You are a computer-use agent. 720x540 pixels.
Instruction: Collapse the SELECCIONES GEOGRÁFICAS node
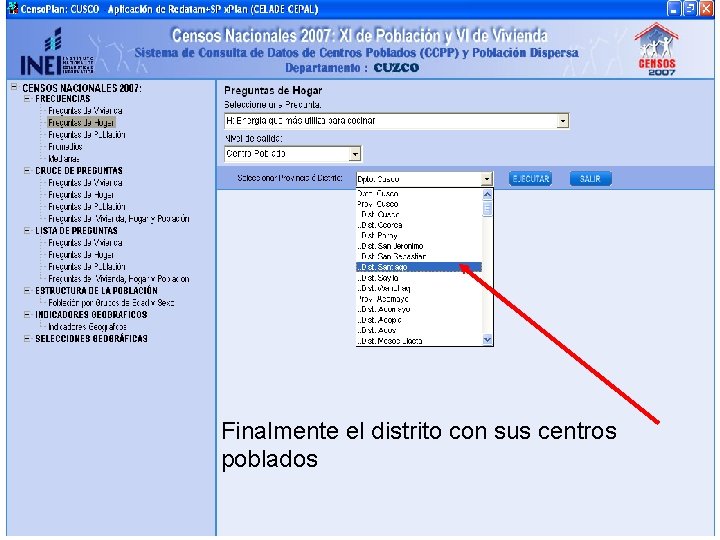tap(27, 338)
